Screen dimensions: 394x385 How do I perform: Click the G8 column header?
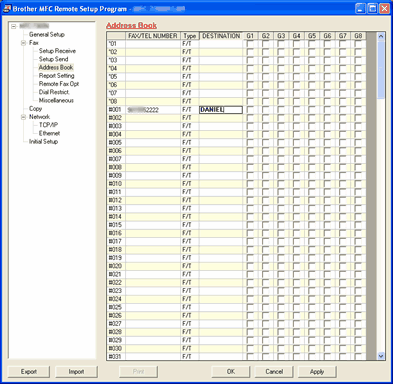tap(358, 36)
